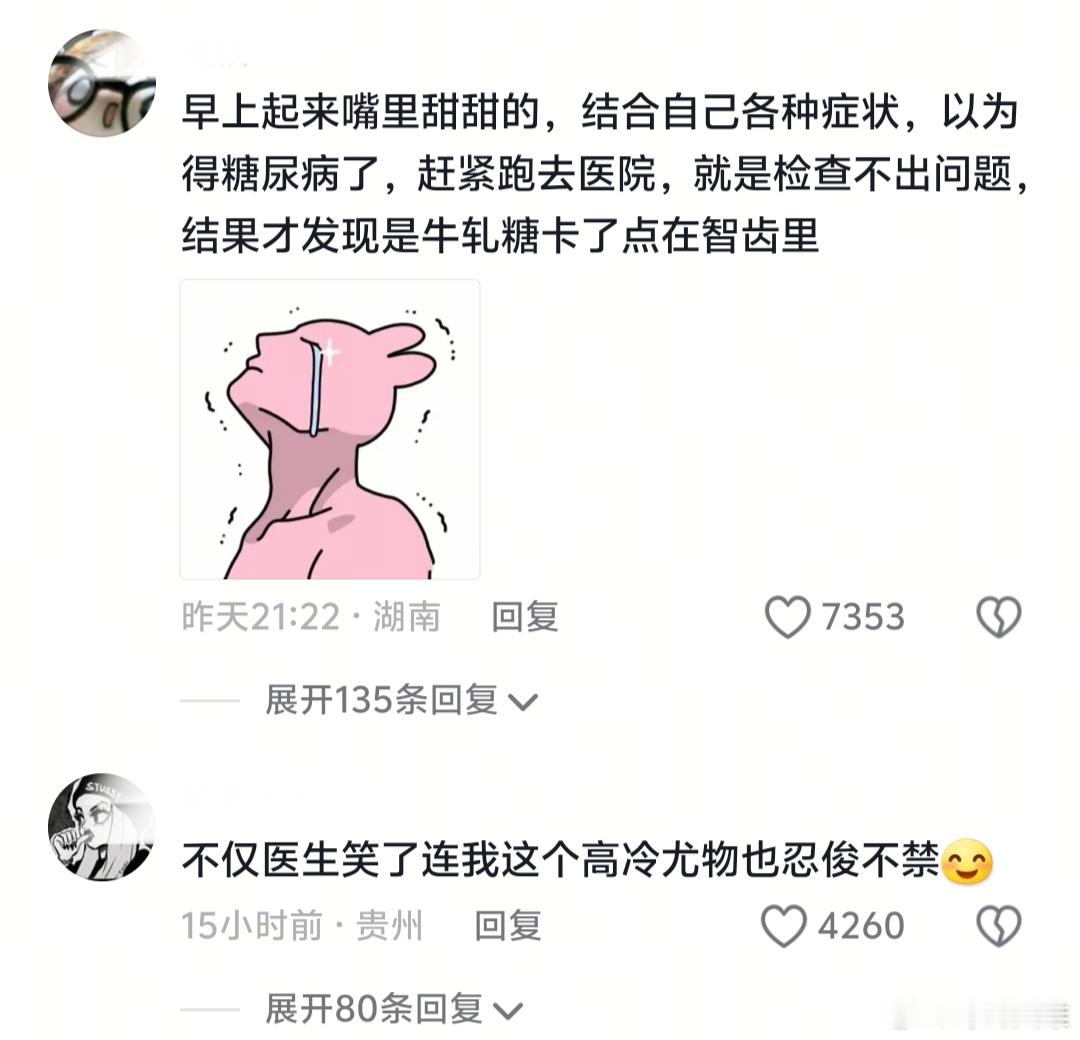Open the nougat wisdom tooth comment text

pyautogui.click(x=605, y=174)
